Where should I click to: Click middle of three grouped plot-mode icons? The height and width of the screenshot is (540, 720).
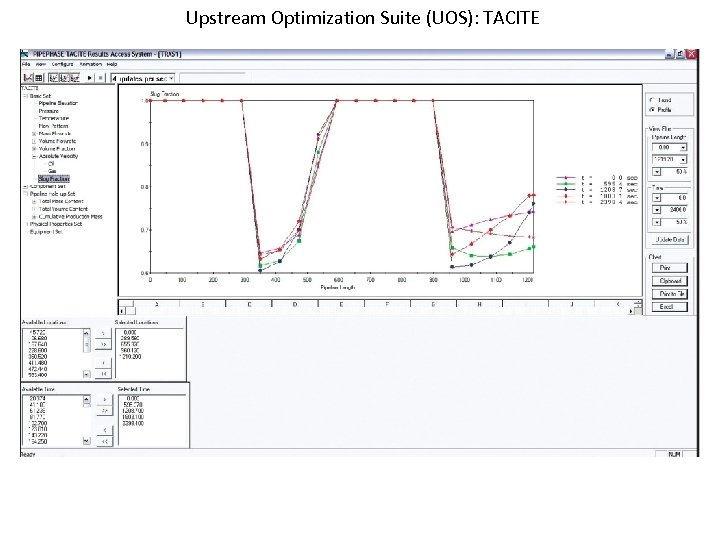click(64, 78)
